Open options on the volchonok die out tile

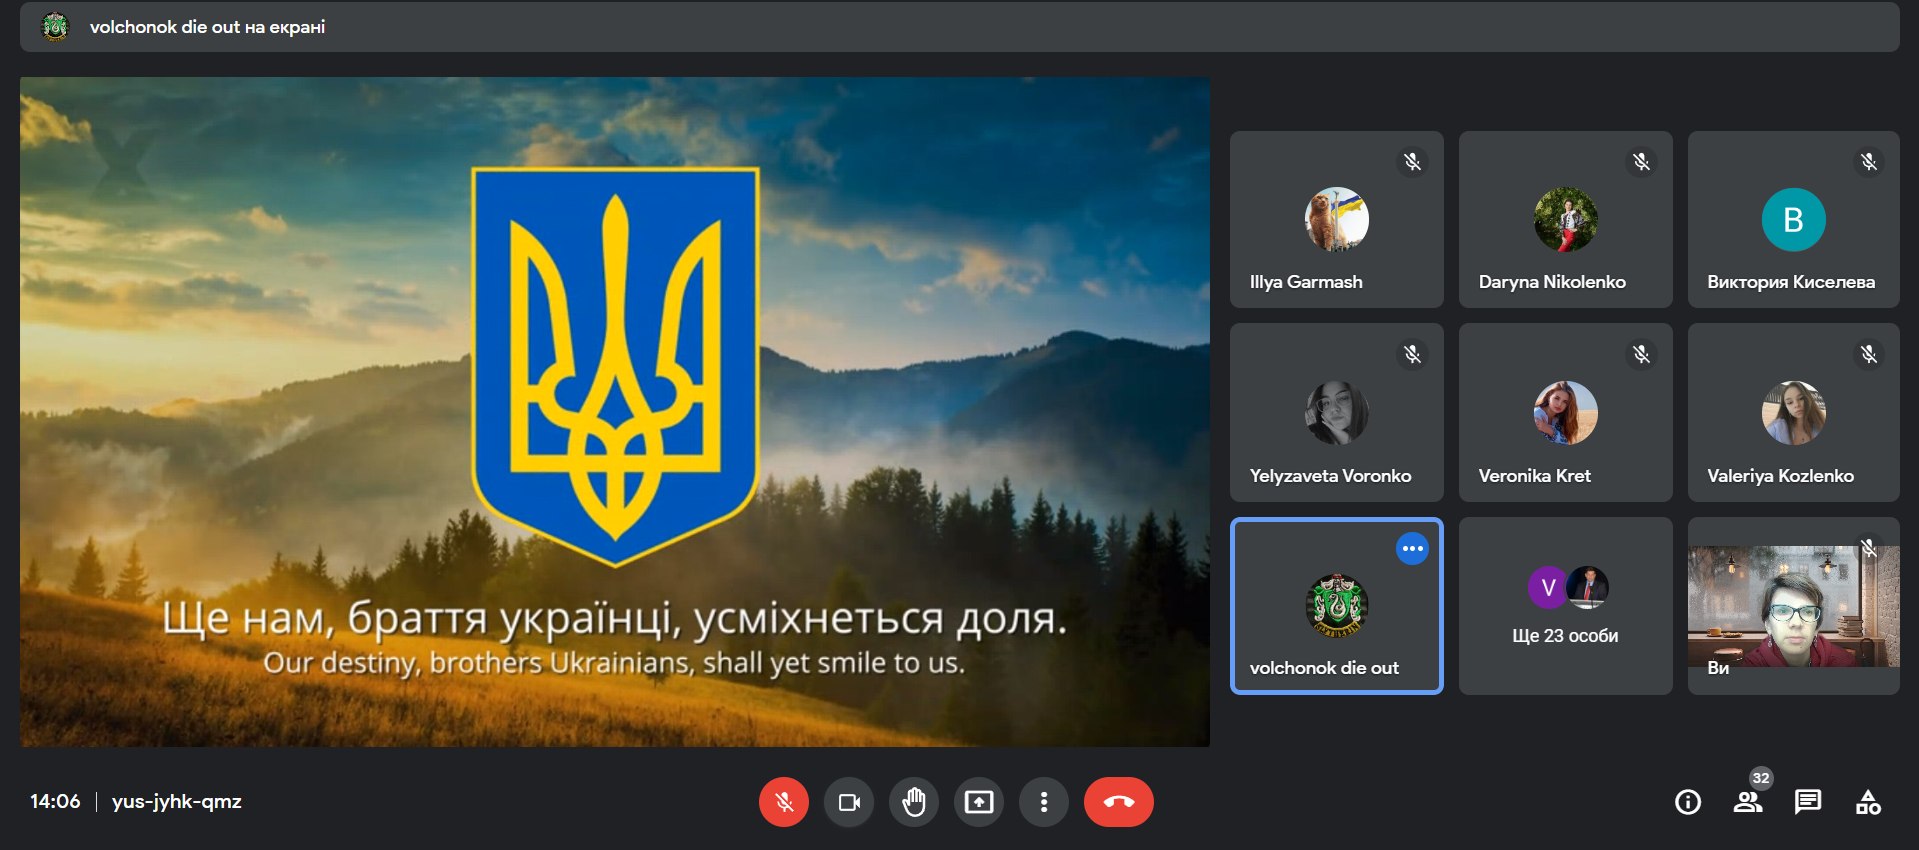1412,549
